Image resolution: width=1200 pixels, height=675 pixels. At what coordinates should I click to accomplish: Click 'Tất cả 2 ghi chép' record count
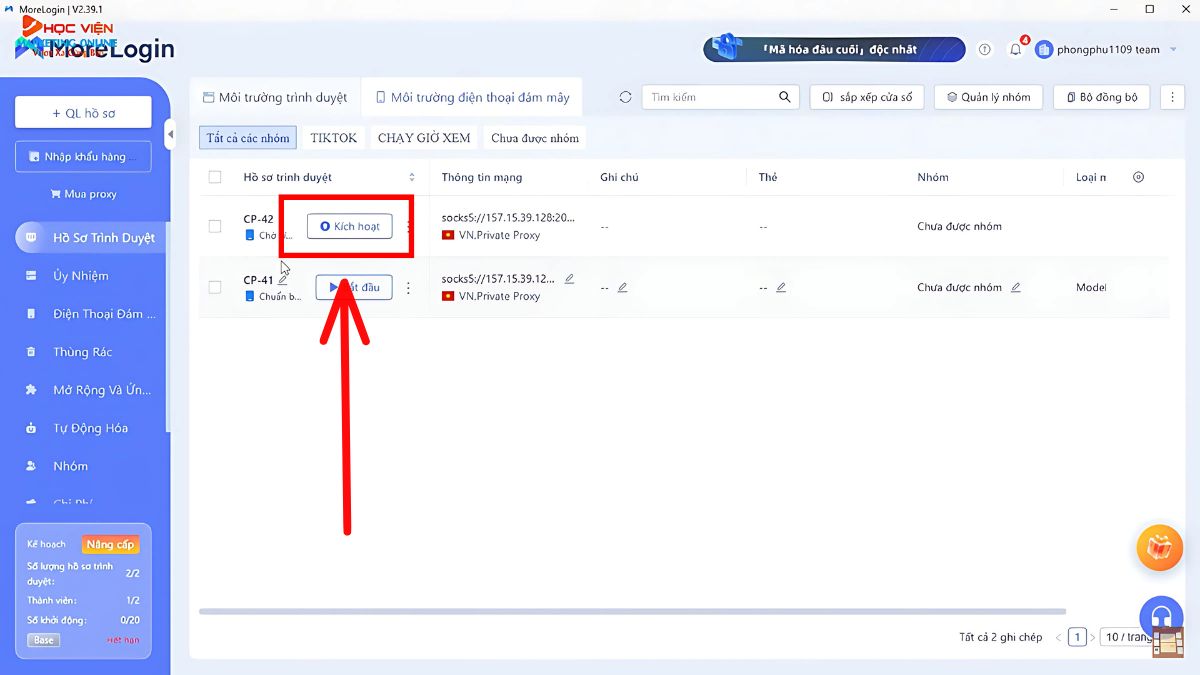pos(1001,637)
